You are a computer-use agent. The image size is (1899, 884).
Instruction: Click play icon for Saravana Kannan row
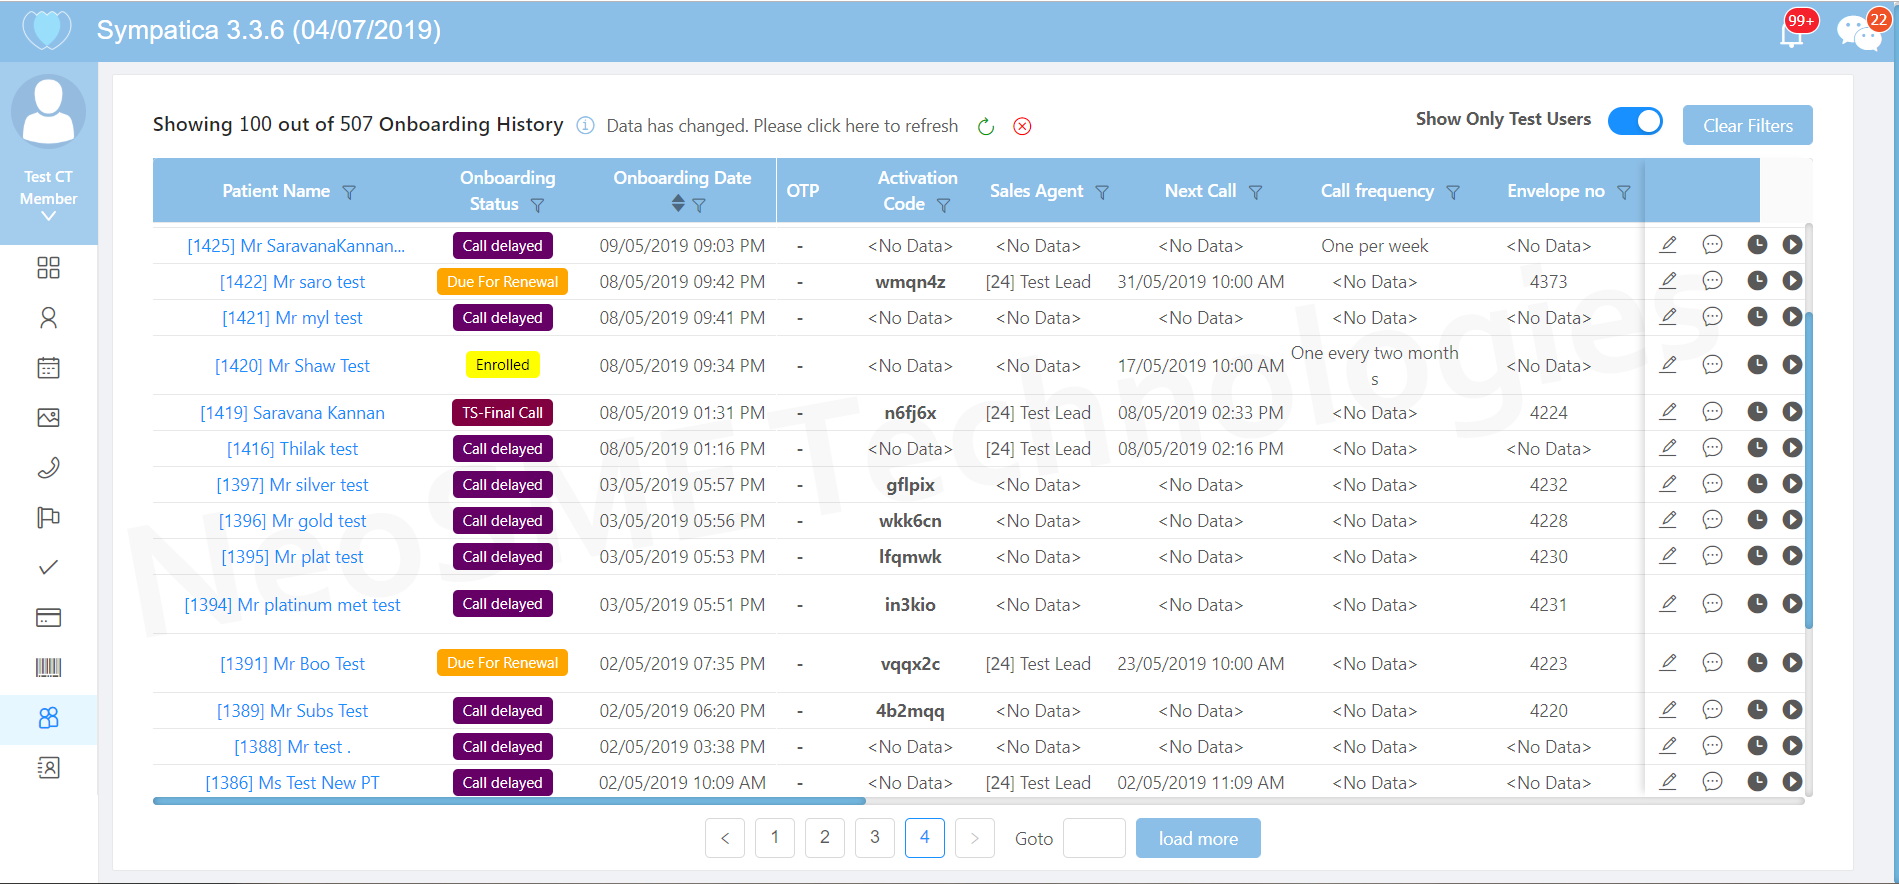pyautogui.click(x=1792, y=412)
